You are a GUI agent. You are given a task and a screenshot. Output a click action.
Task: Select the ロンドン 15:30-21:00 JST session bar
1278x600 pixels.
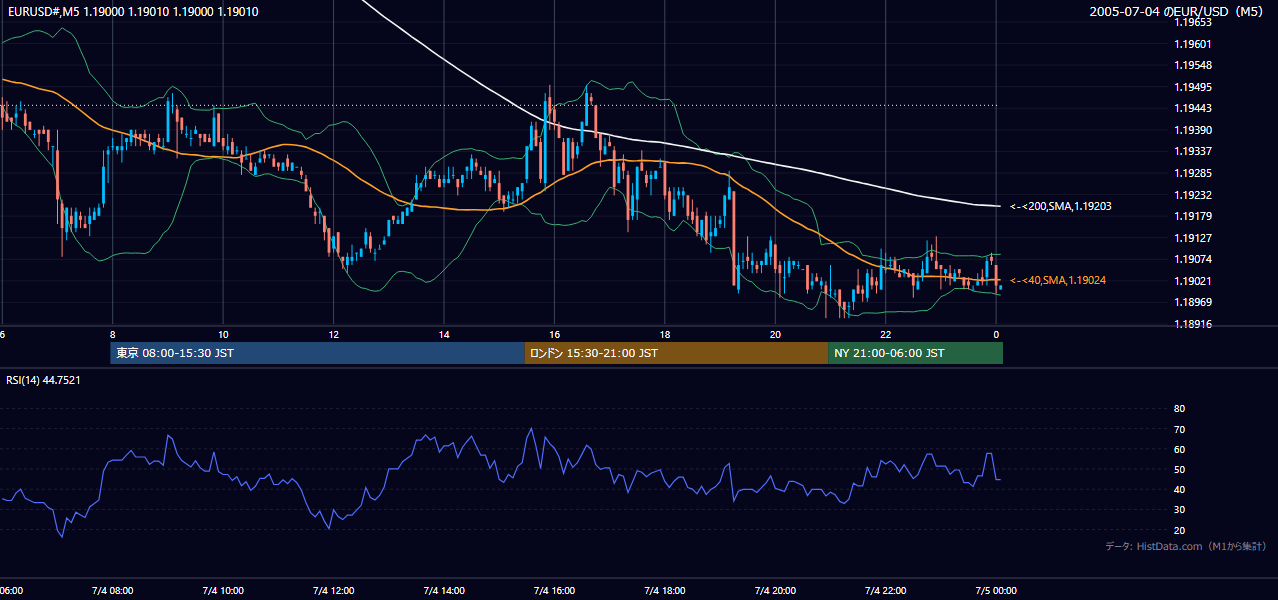pyautogui.click(x=676, y=353)
